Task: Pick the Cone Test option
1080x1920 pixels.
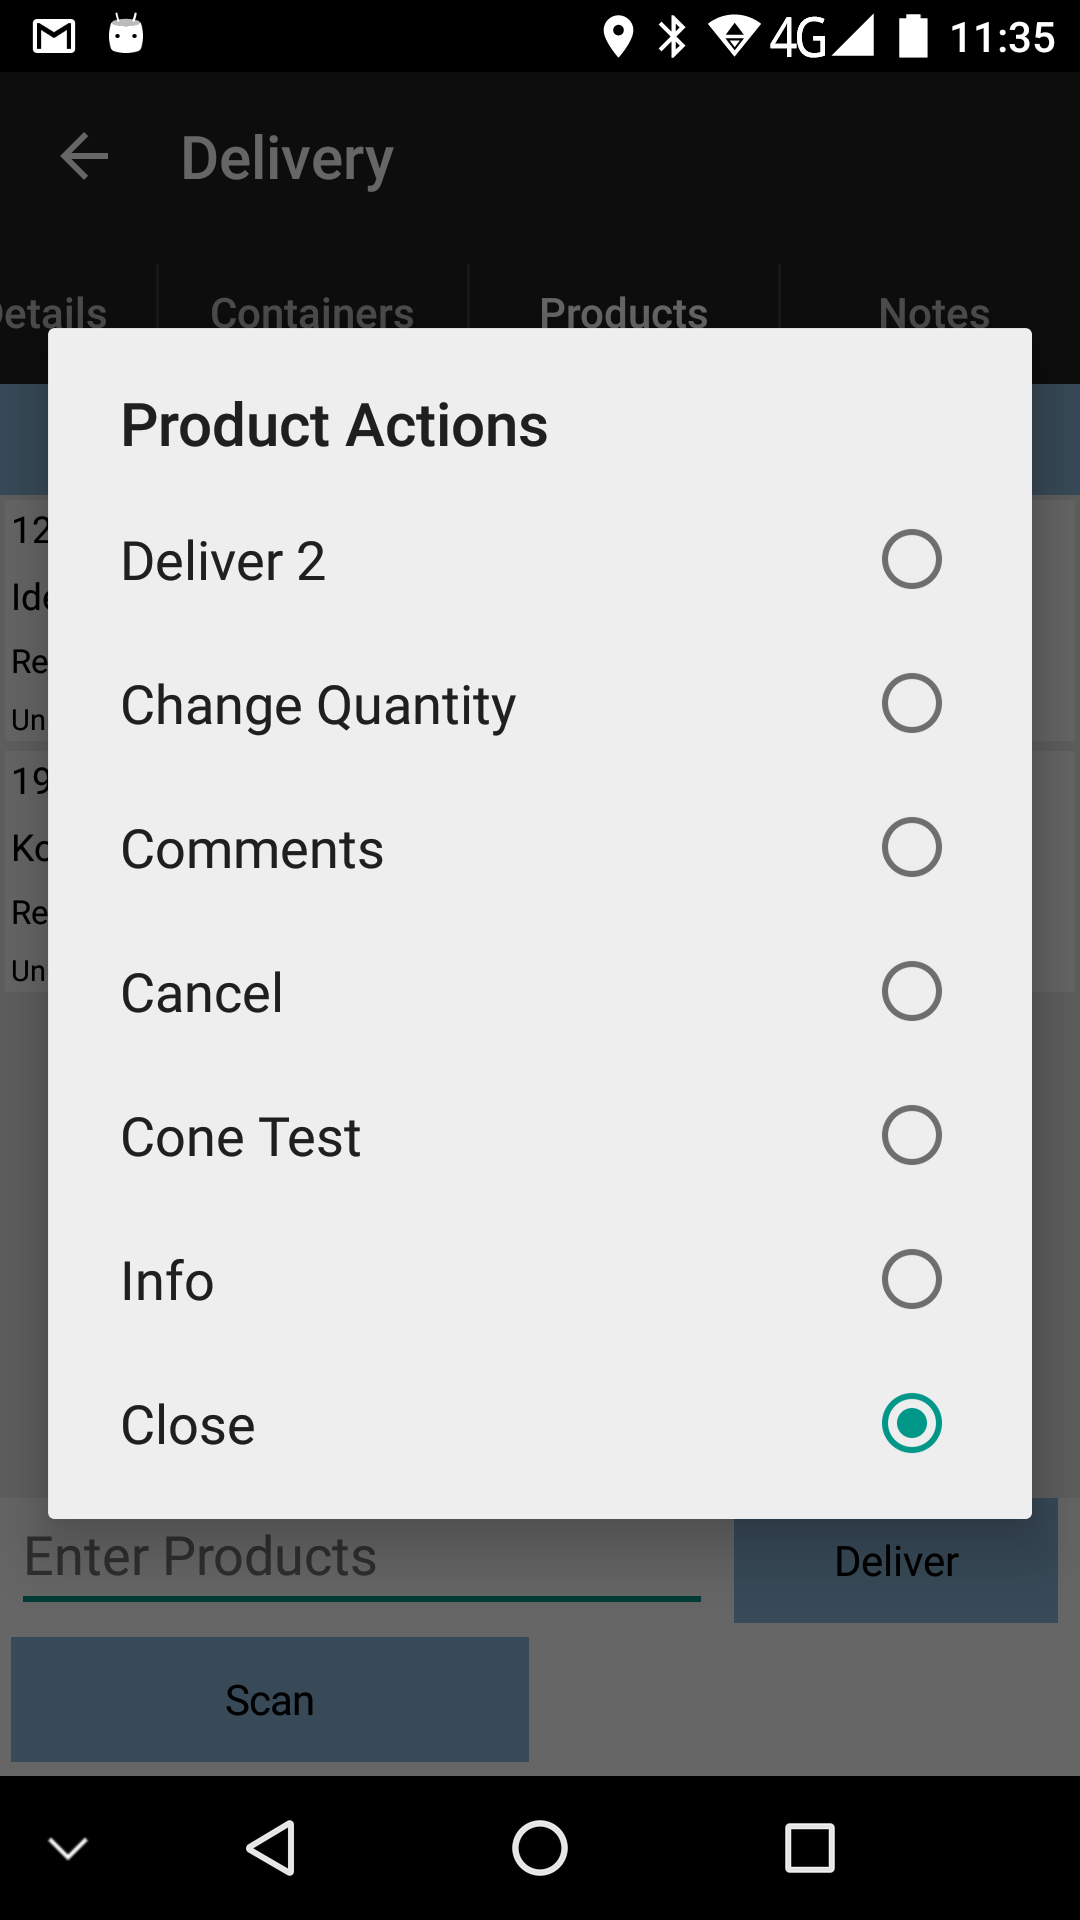Action: pos(540,1137)
